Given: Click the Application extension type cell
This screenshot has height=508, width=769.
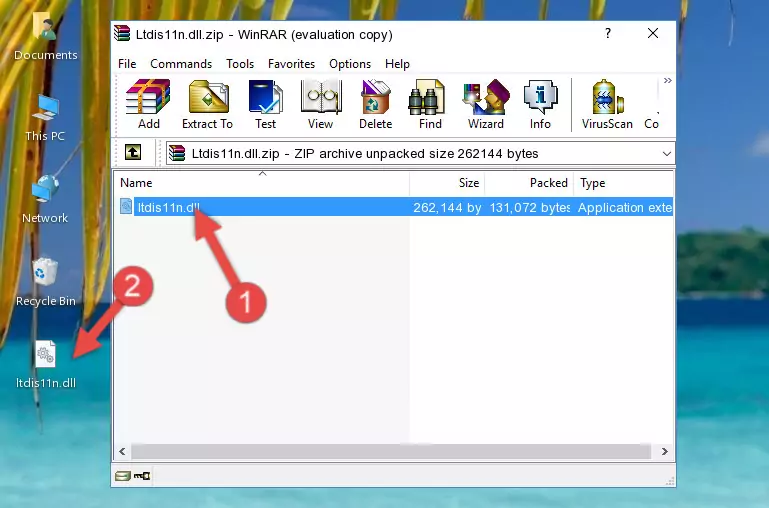Looking at the screenshot, I should click(624, 207).
